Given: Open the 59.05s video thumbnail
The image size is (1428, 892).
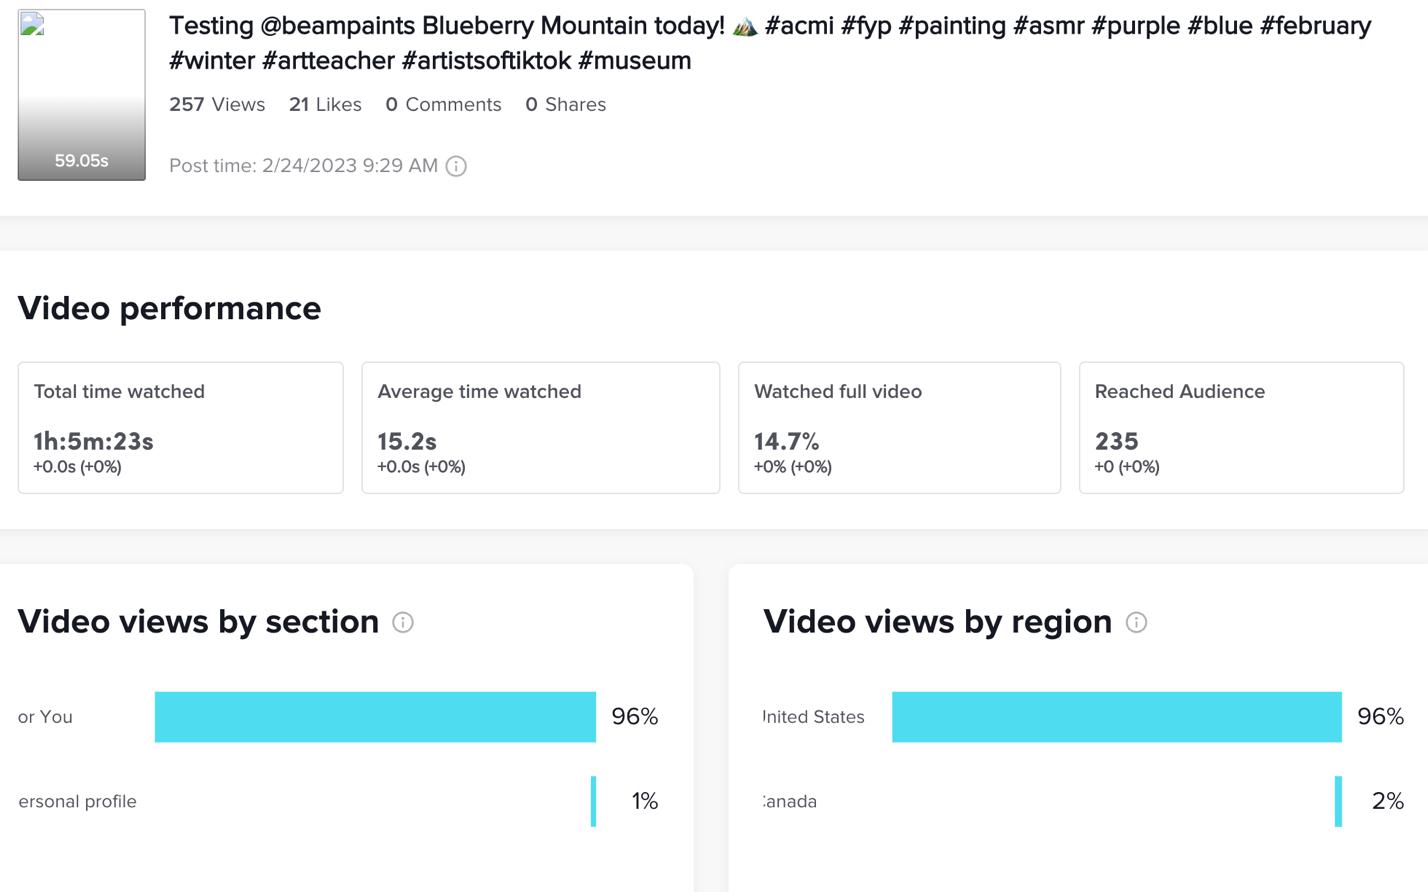Looking at the screenshot, I should click(81, 95).
